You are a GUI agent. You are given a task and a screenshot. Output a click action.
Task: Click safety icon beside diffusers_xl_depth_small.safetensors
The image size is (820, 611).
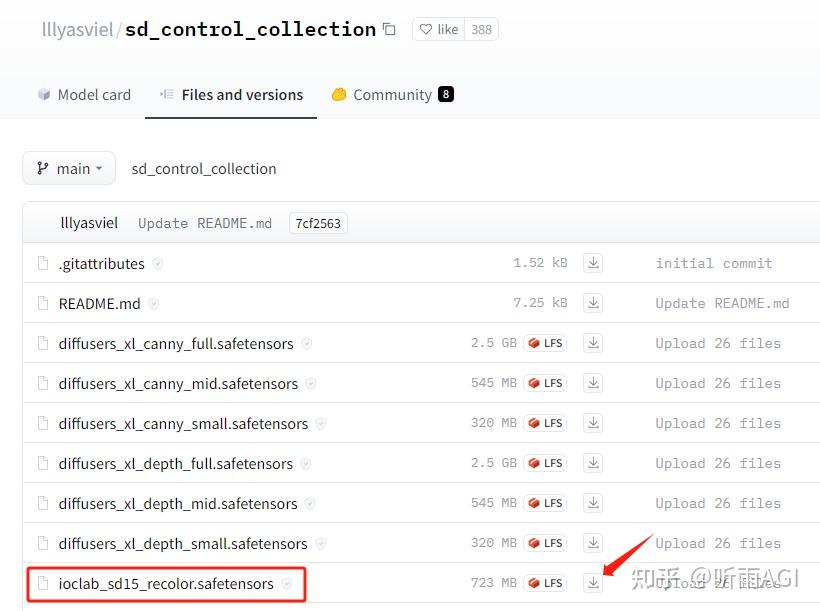[321, 544]
